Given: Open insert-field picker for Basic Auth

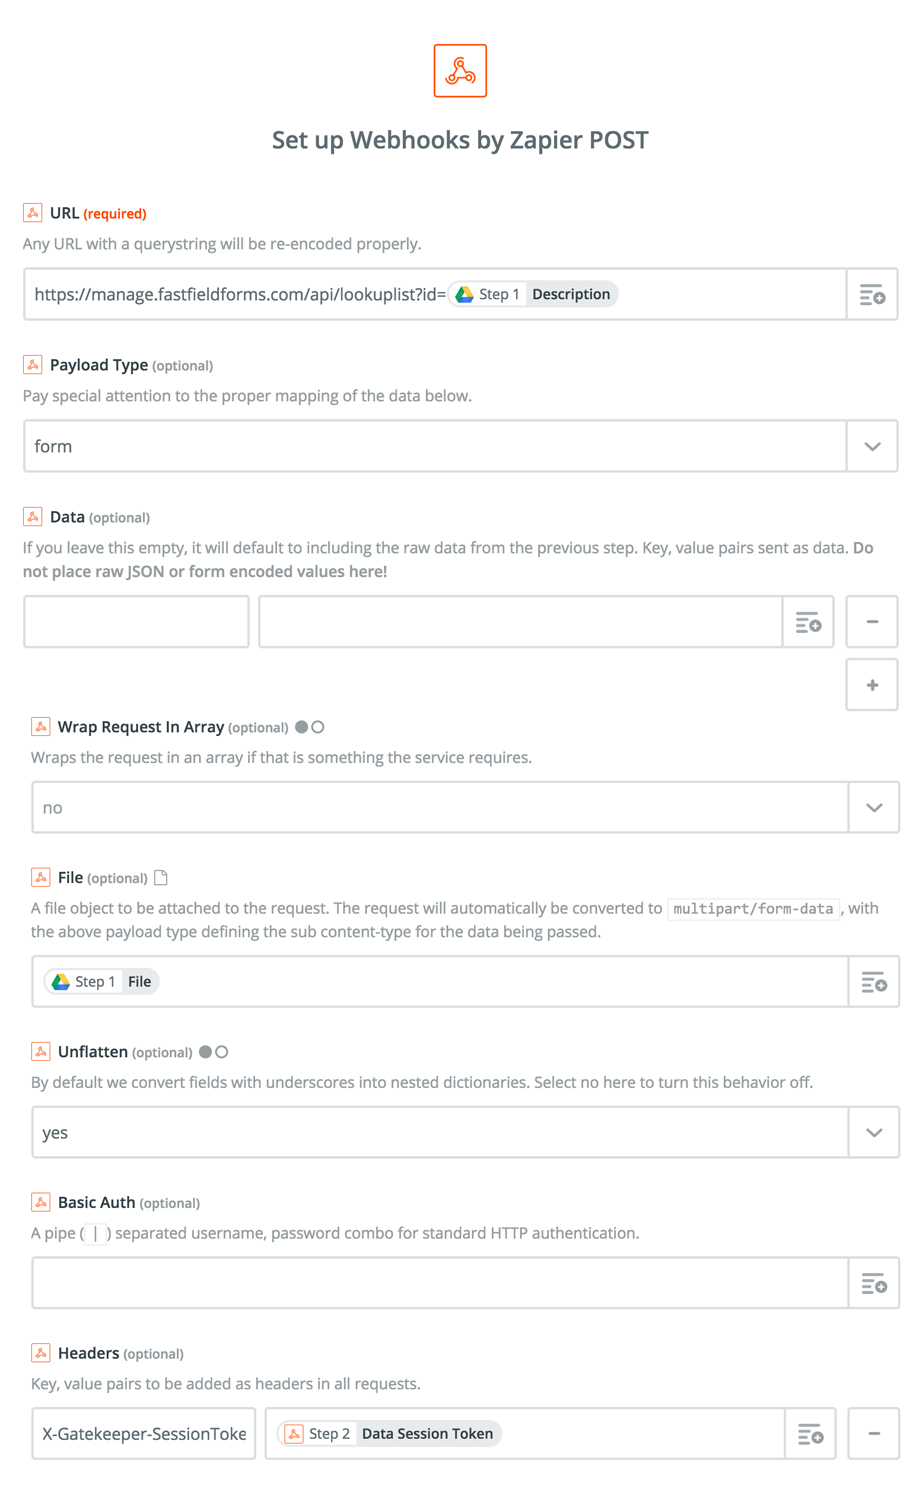Looking at the screenshot, I should pyautogui.click(x=874, y=1283).
